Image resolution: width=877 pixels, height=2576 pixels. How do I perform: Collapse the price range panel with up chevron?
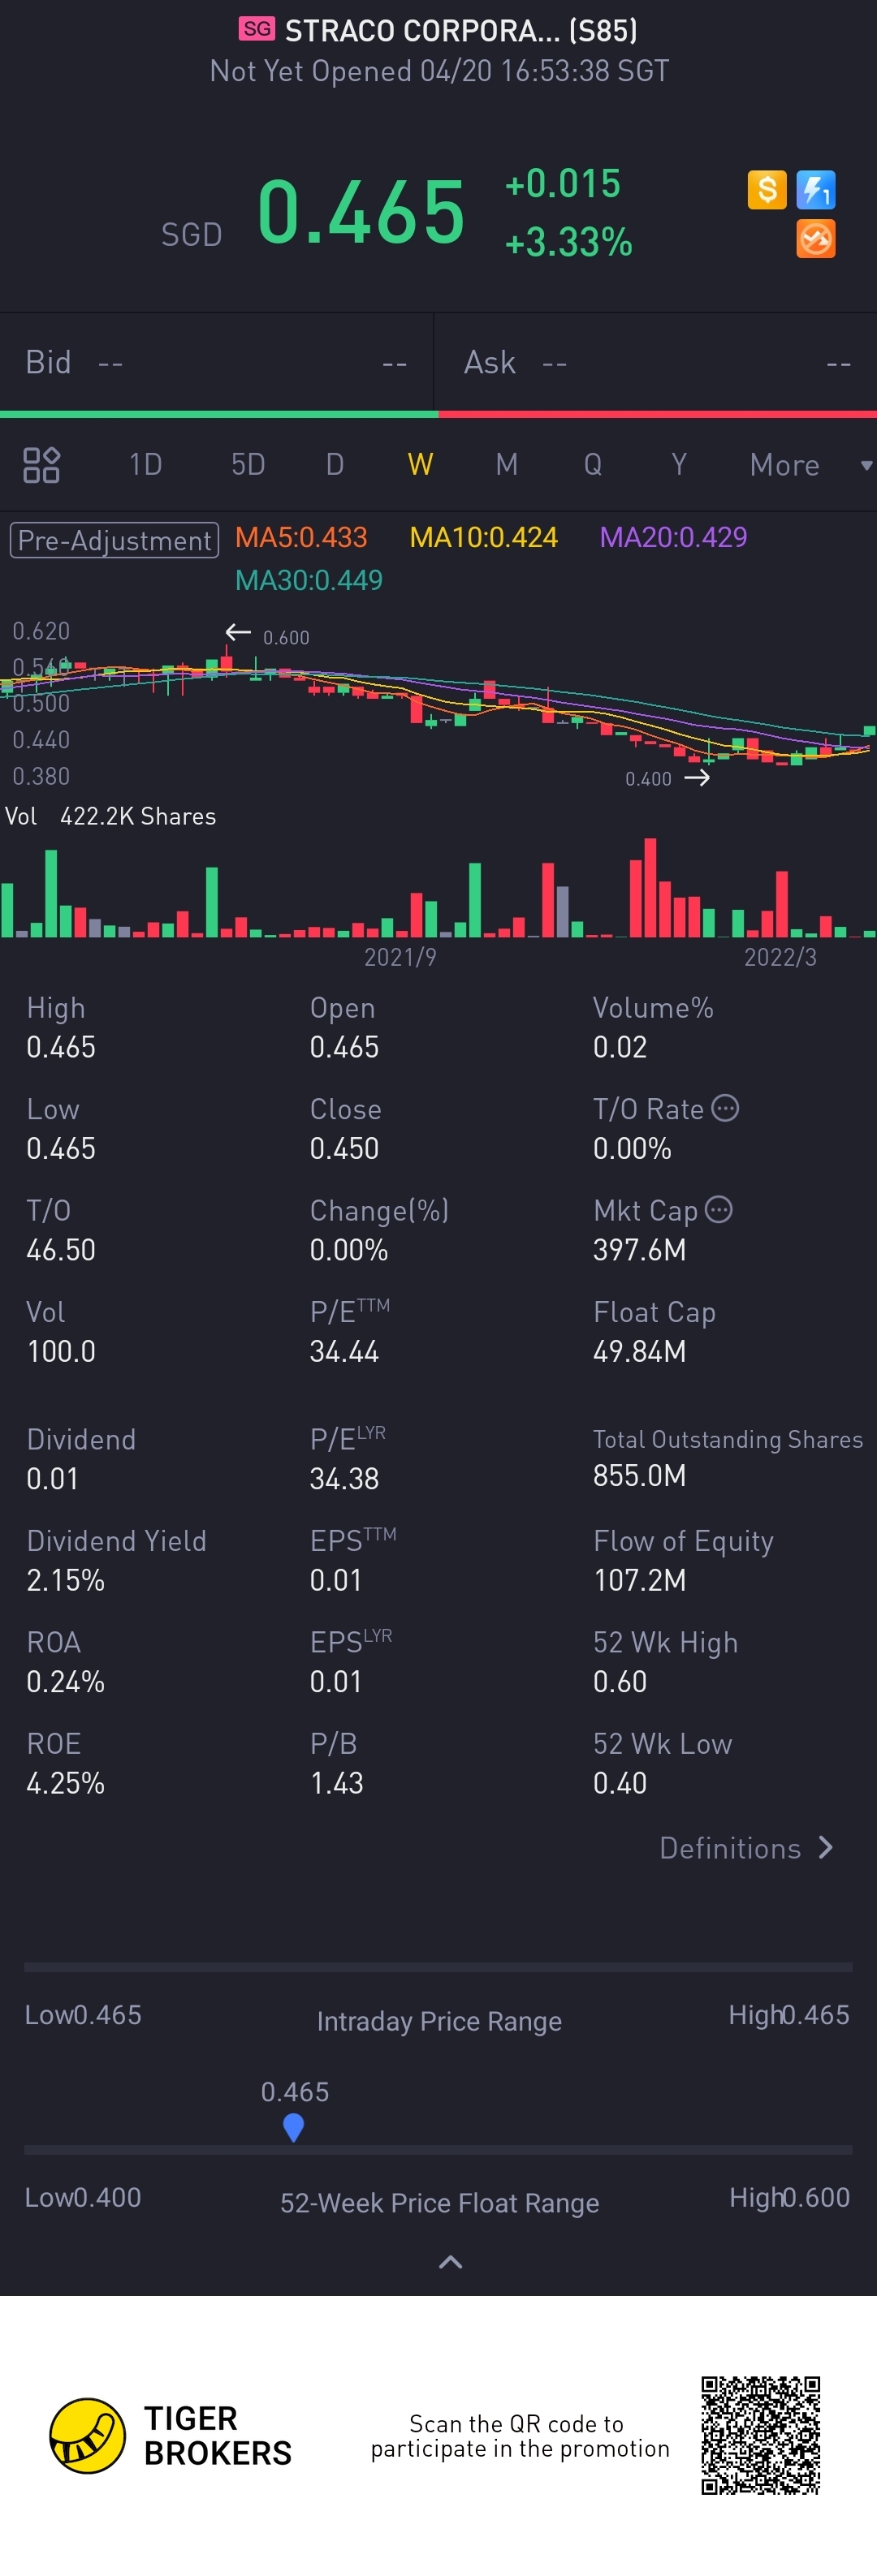[451, 2262]
